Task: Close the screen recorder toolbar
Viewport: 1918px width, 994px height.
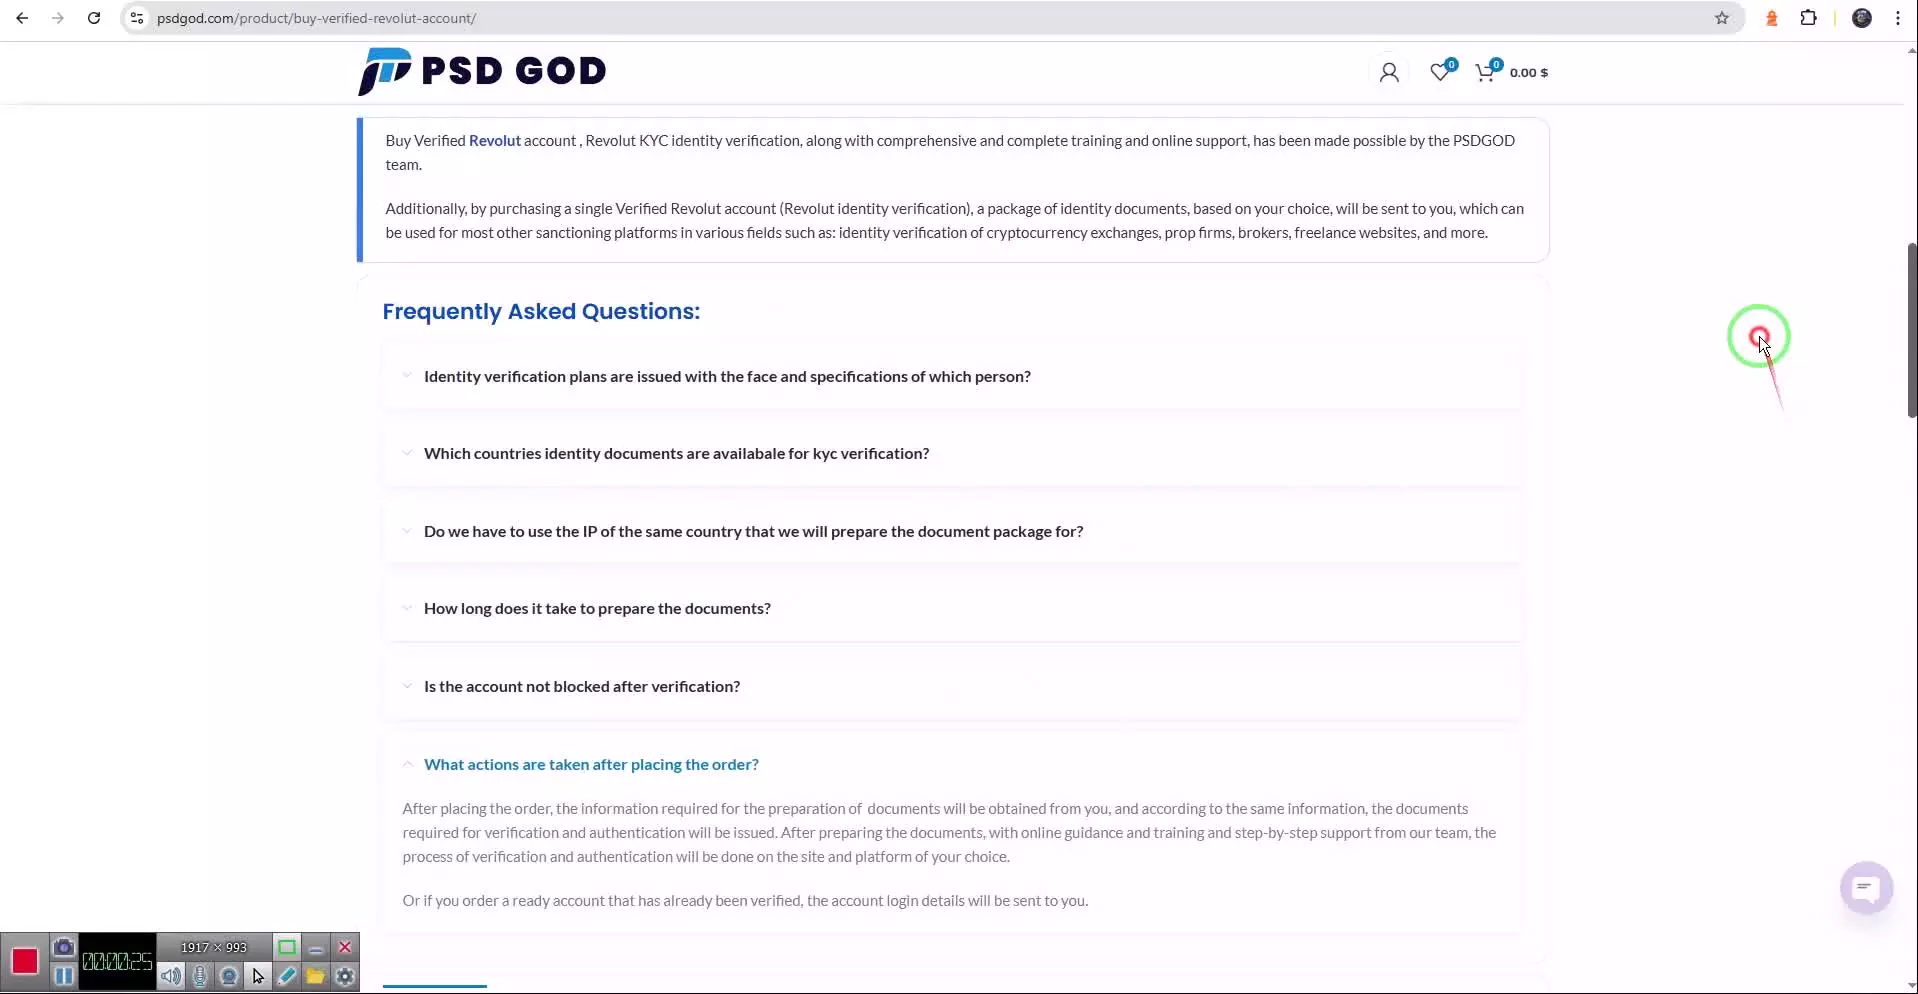Action: pos(345,947)
